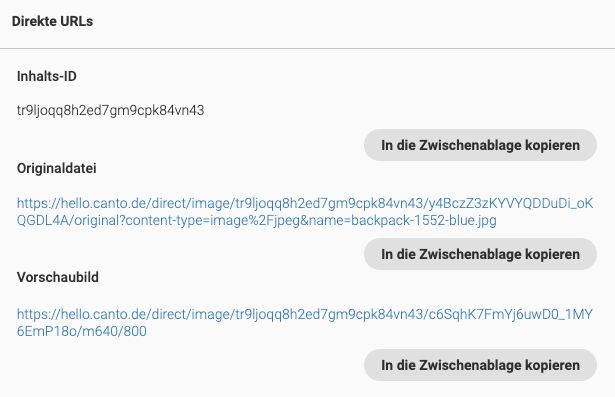This screenshot has width=615, height=397.
Task: Copy the Vorschaubild URL to clipboard
Action: [x=480, y=365]
